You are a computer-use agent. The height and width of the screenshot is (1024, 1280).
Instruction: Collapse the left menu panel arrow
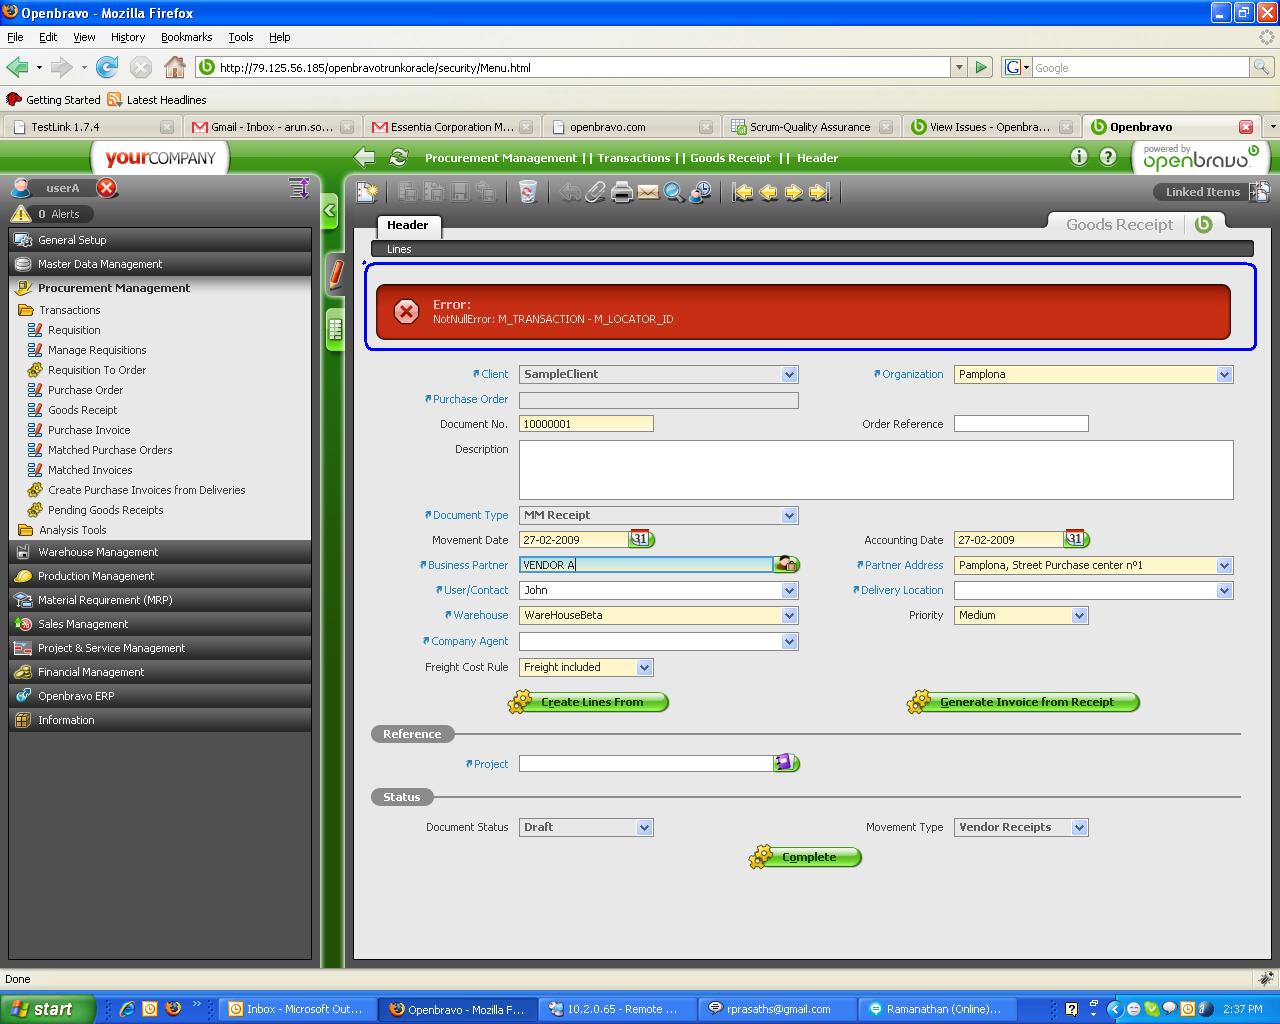coord(330,211)
